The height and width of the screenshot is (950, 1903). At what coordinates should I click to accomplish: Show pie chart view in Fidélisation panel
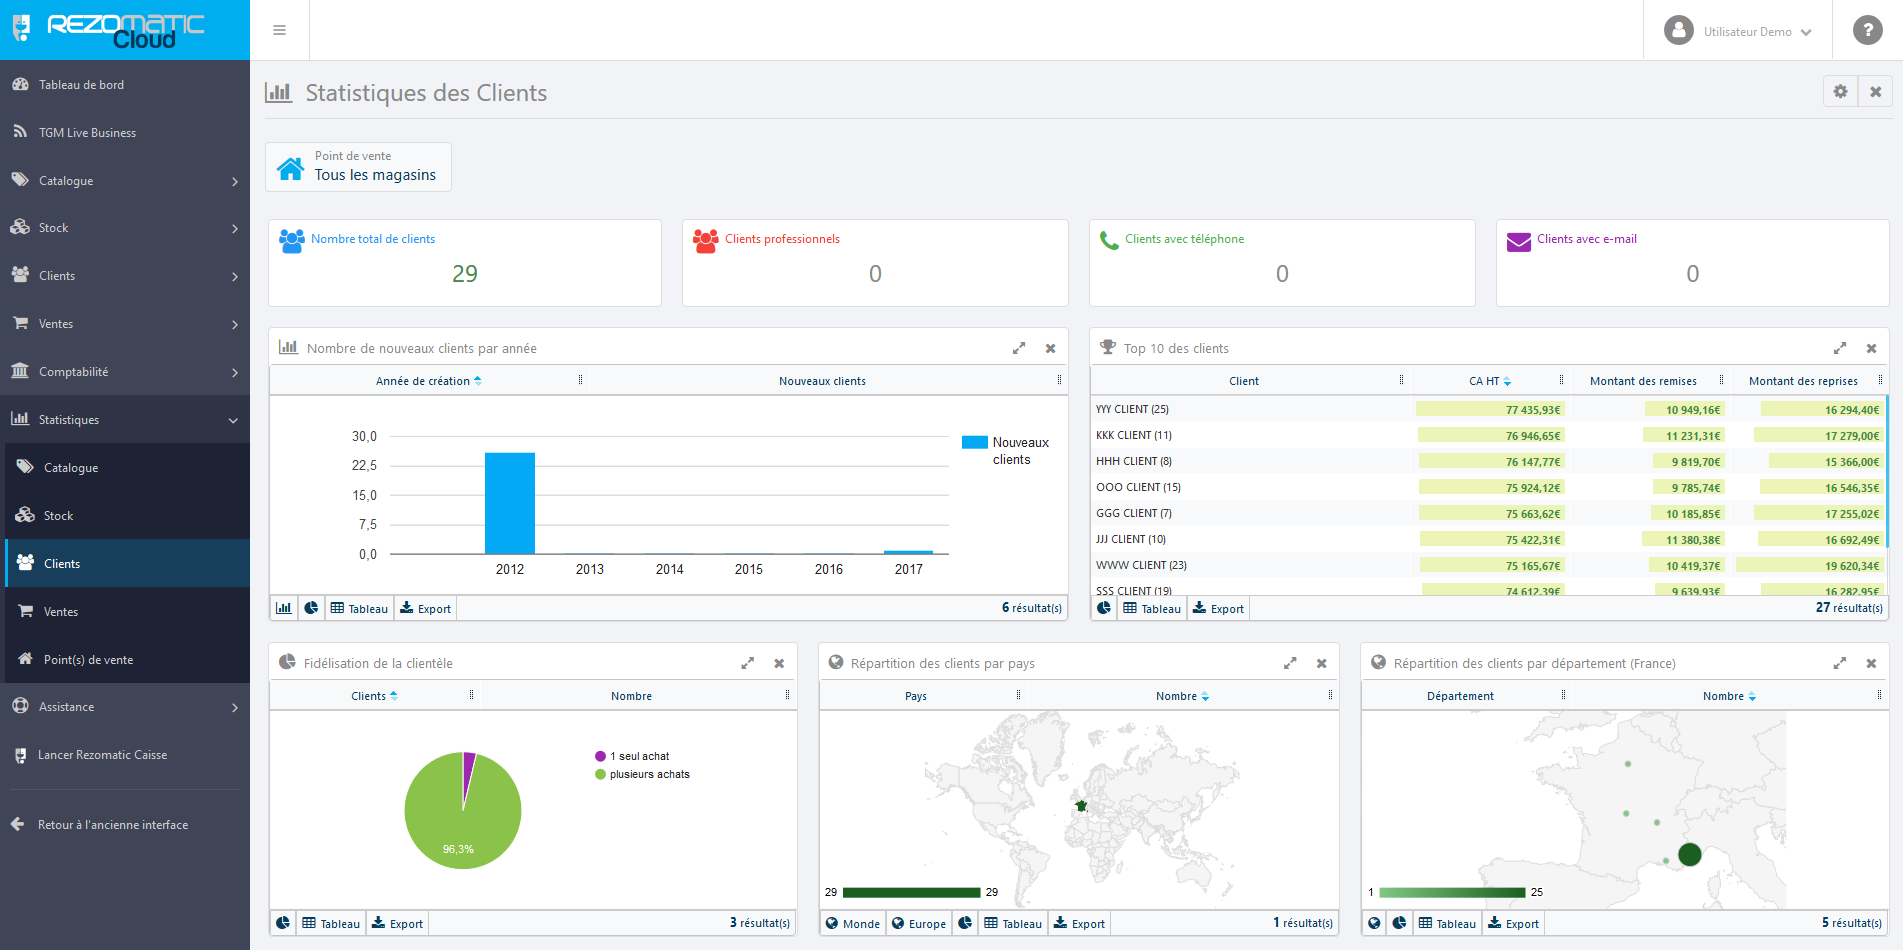click(283, 923)
